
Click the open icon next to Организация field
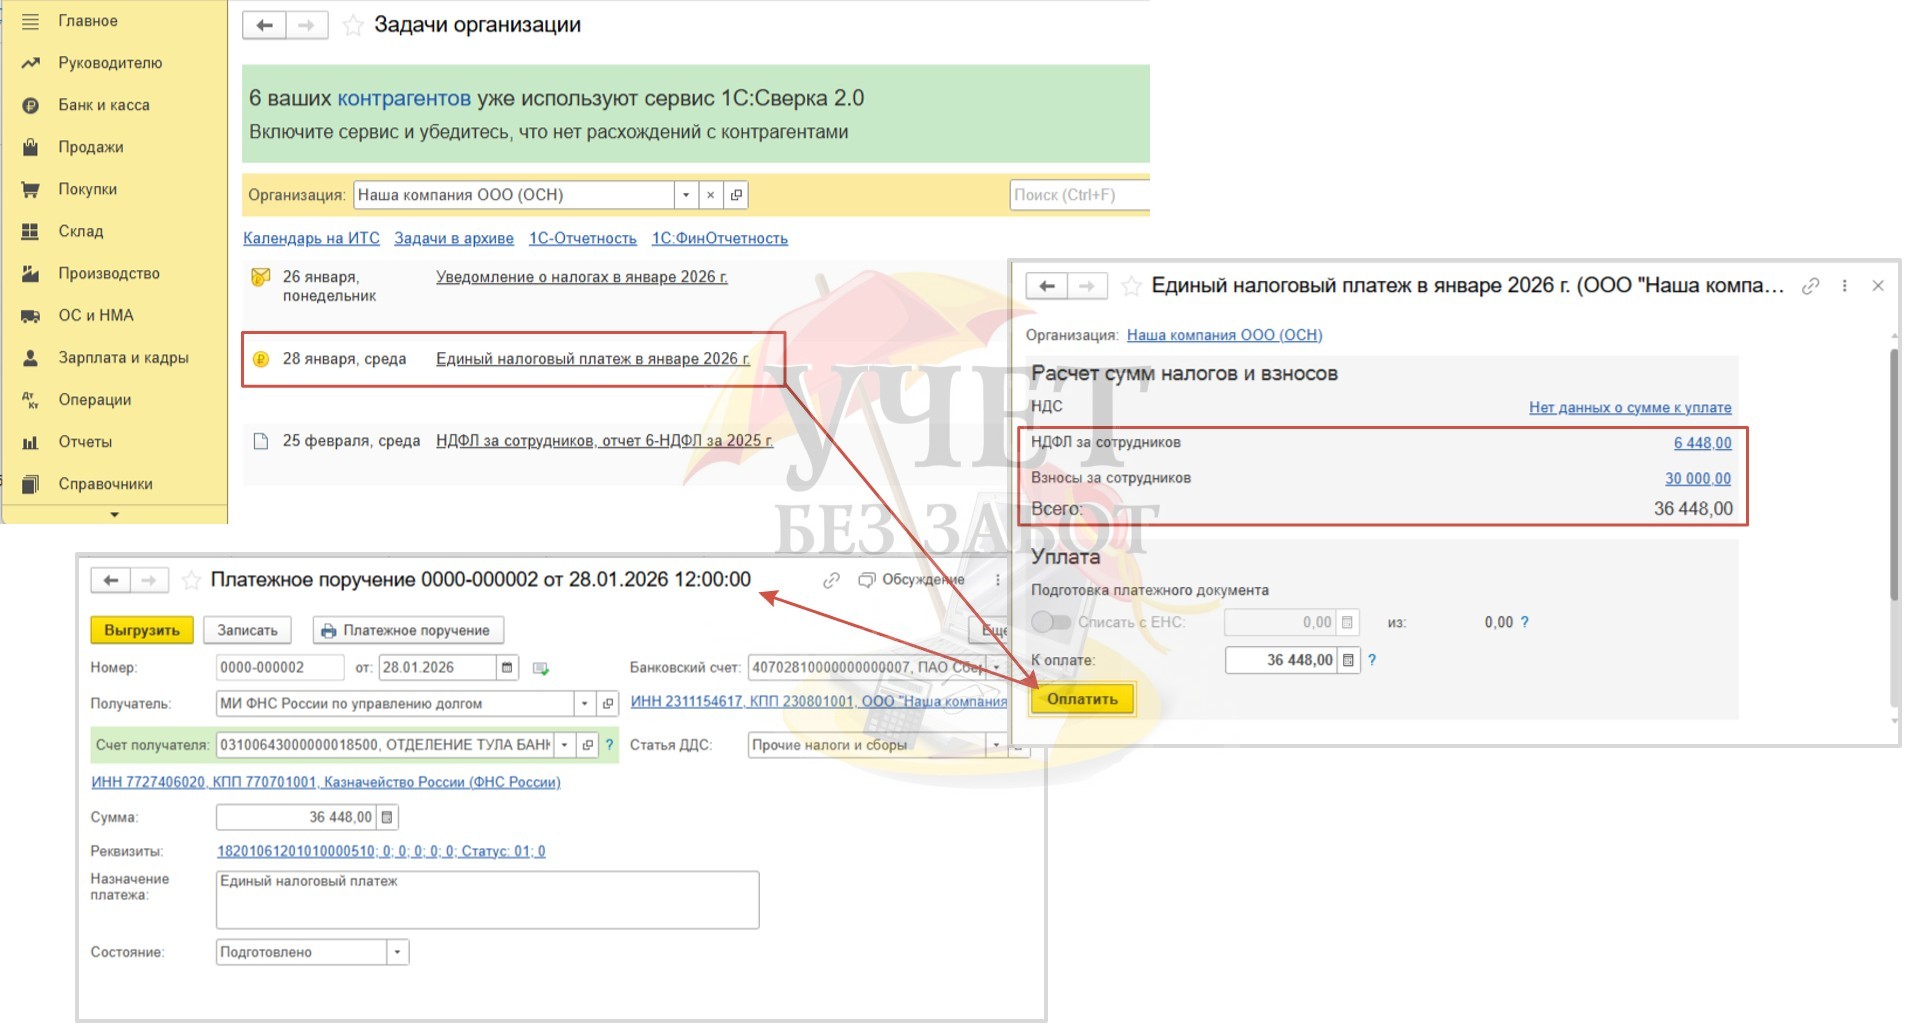(x=736, y=195)
